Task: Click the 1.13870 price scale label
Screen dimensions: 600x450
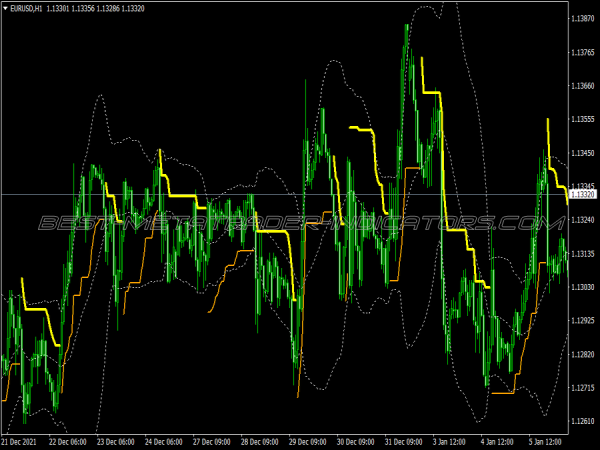Action: point(583,19)
